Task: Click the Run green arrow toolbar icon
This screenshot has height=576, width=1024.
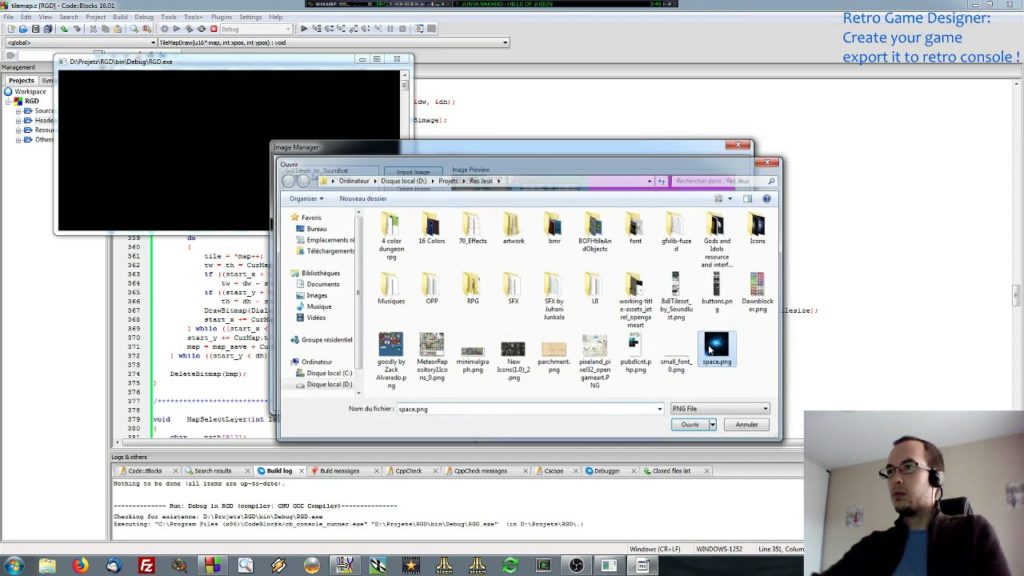Action: [176, 29]
